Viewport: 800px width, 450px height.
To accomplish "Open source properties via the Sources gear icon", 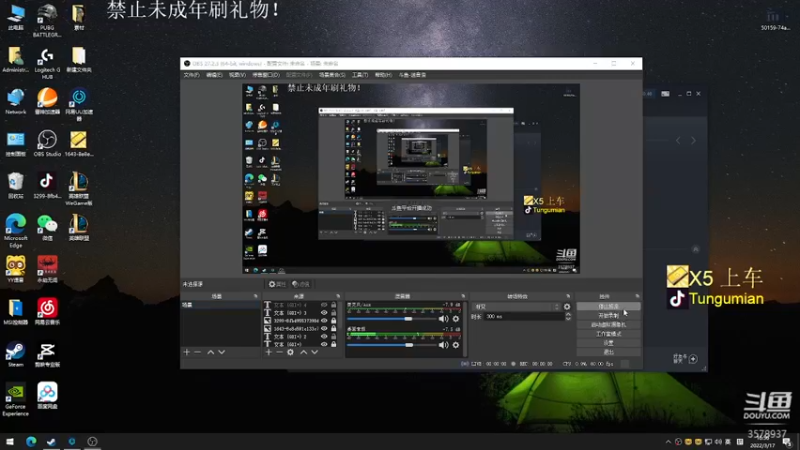I will tap(290, 352).
